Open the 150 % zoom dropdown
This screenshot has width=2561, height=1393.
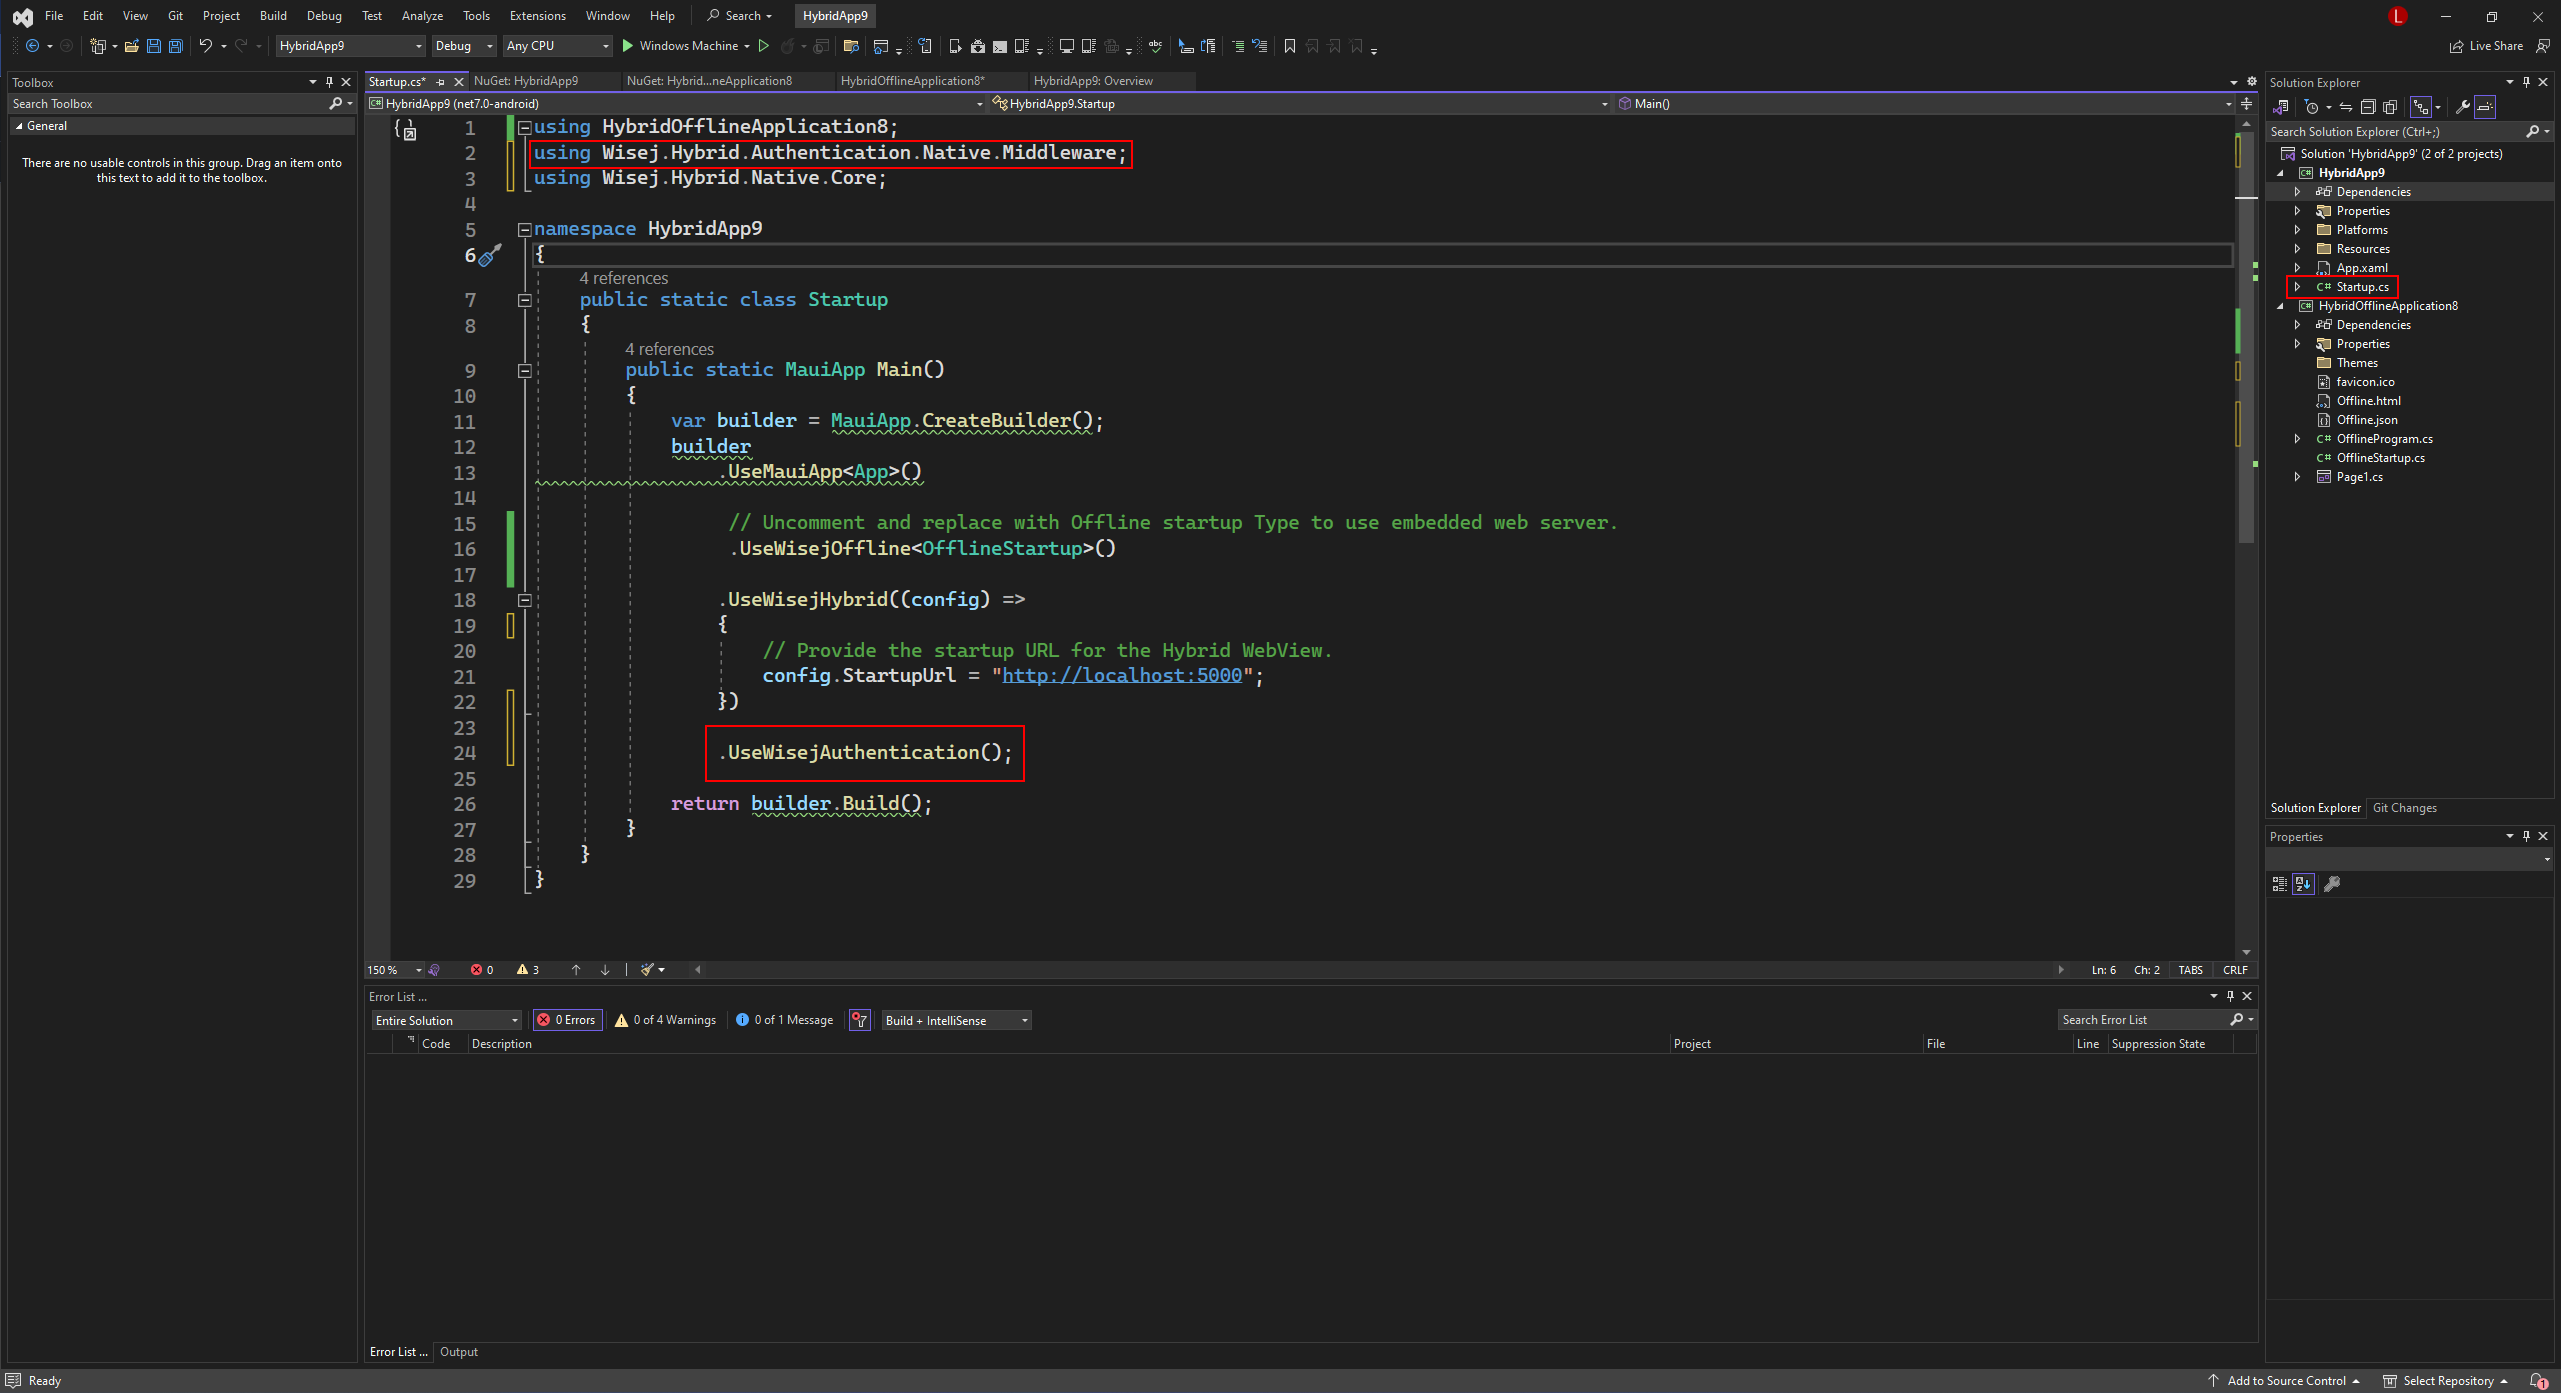tap(395, 970)
